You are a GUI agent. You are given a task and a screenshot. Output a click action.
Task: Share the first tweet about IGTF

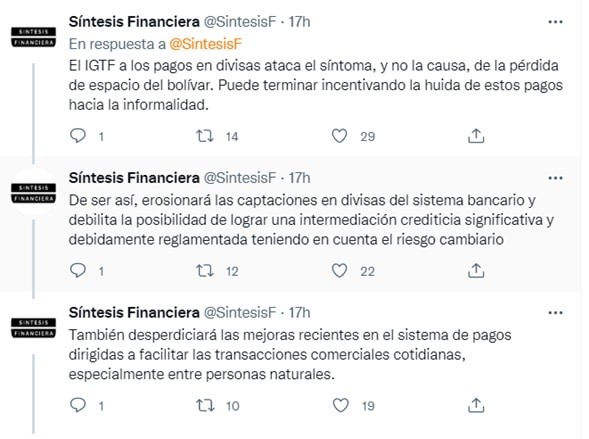click(x=476, y=136)
